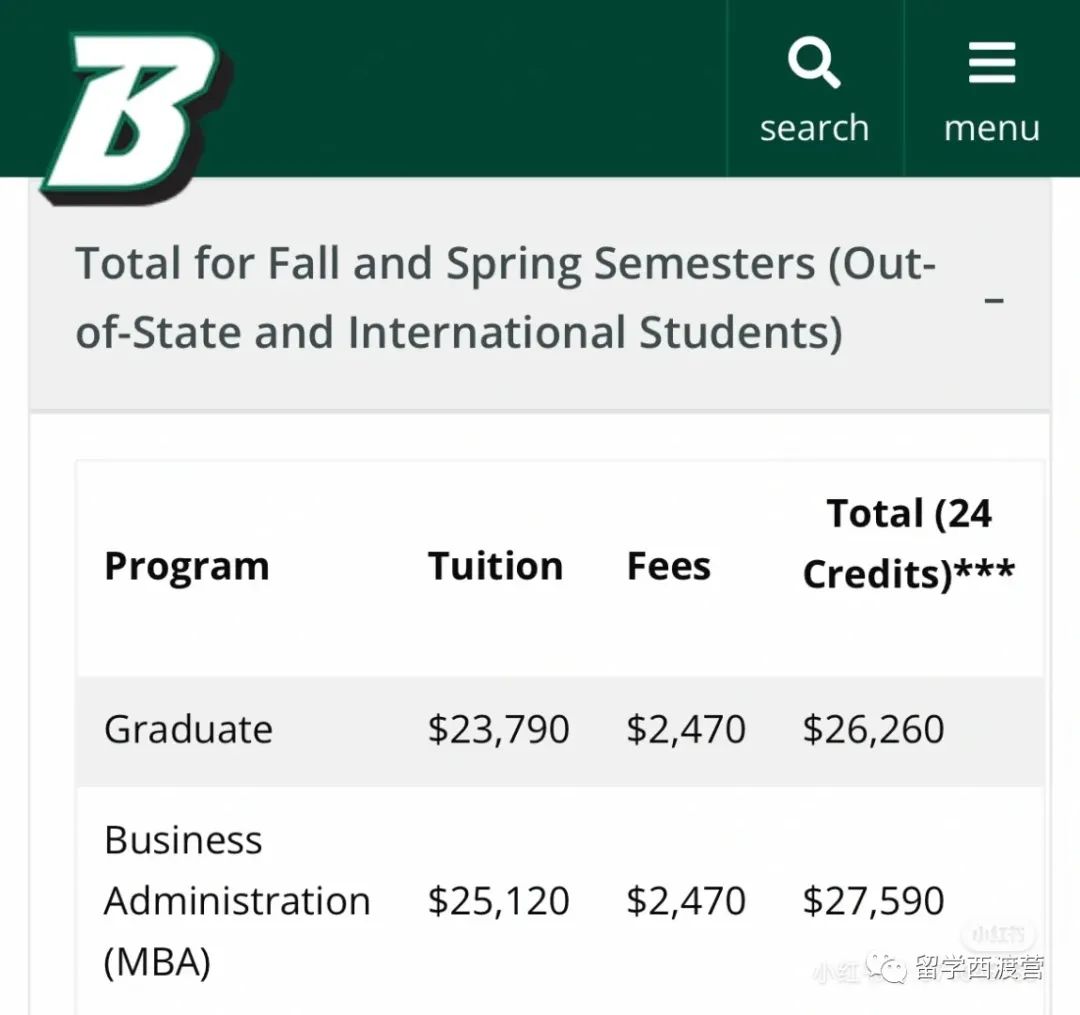The width and height of the screenshot is (1080, 1015).
Task: Click the MBA total $27,590 cell
Action: (x=873, y=901)
